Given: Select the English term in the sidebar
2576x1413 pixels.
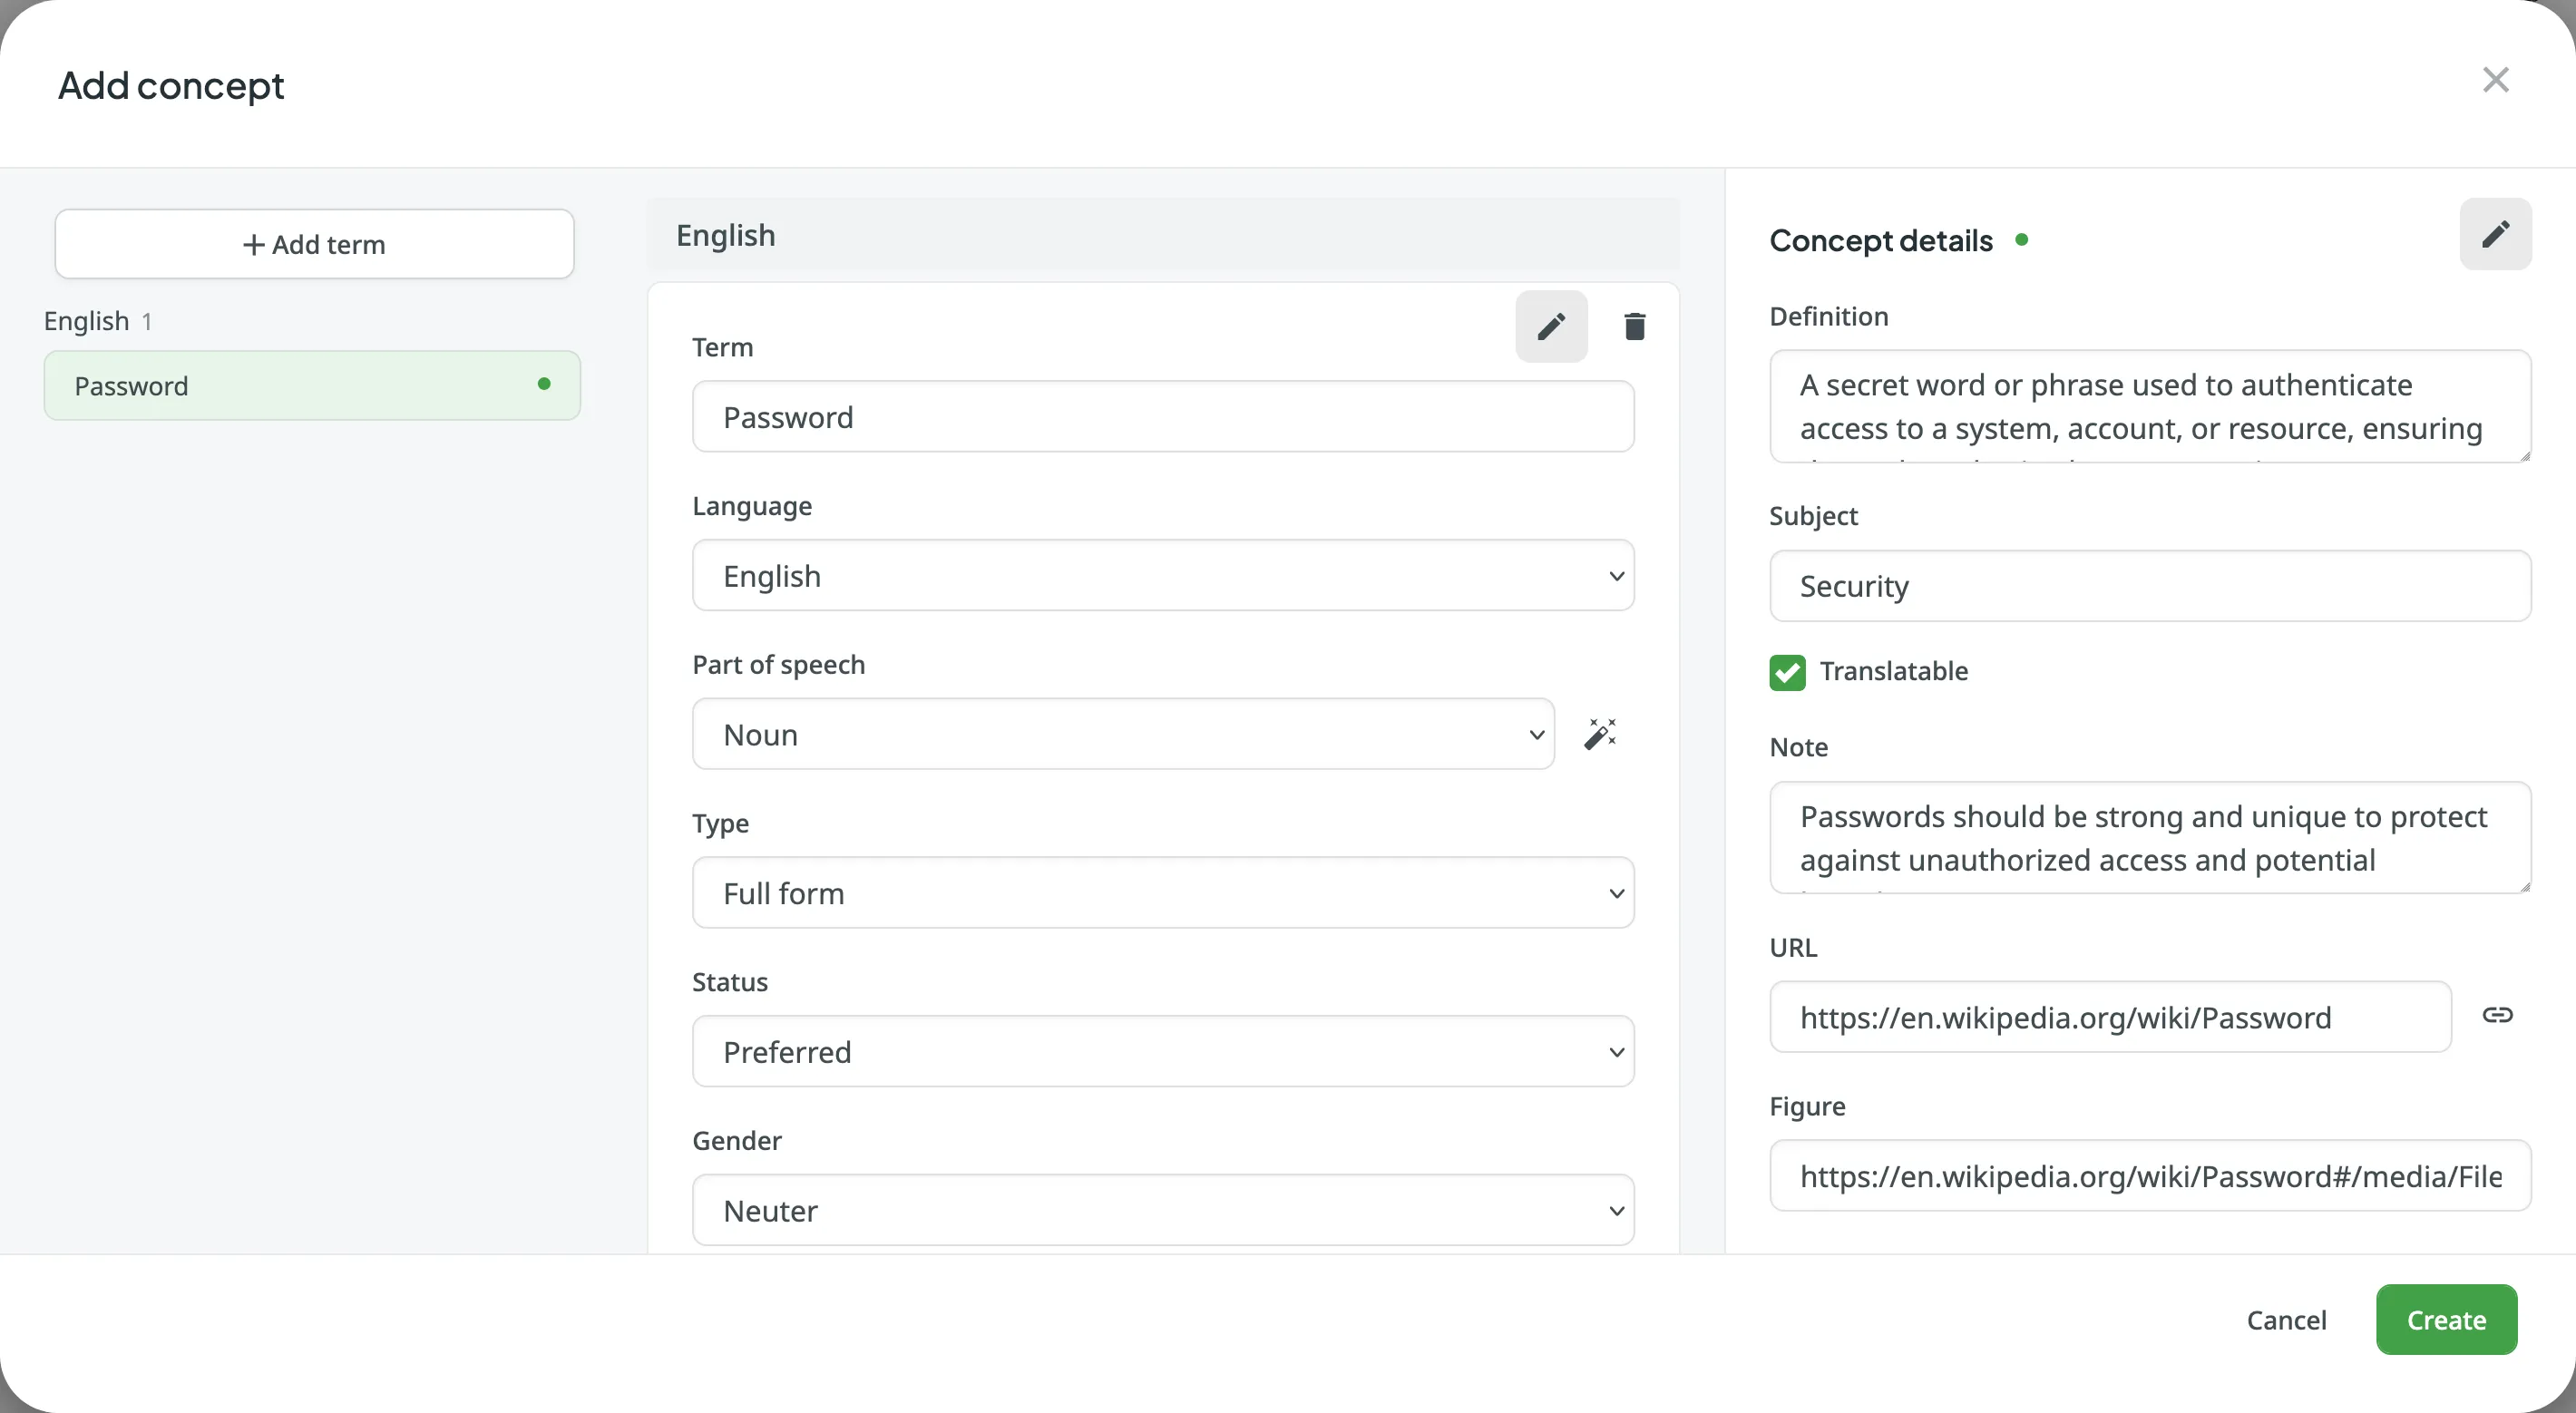Looking at the screenshot, I should click(313, 385).
